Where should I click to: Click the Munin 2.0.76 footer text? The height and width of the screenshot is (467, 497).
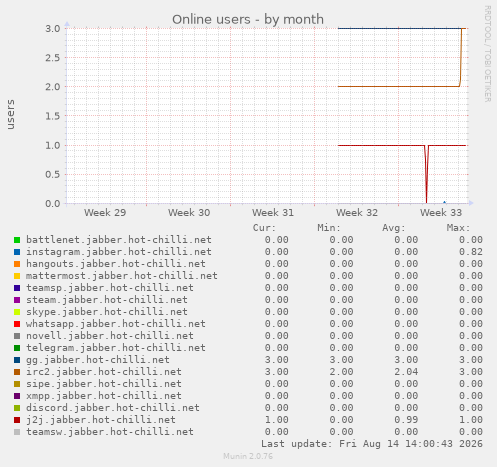pos(248,456)
